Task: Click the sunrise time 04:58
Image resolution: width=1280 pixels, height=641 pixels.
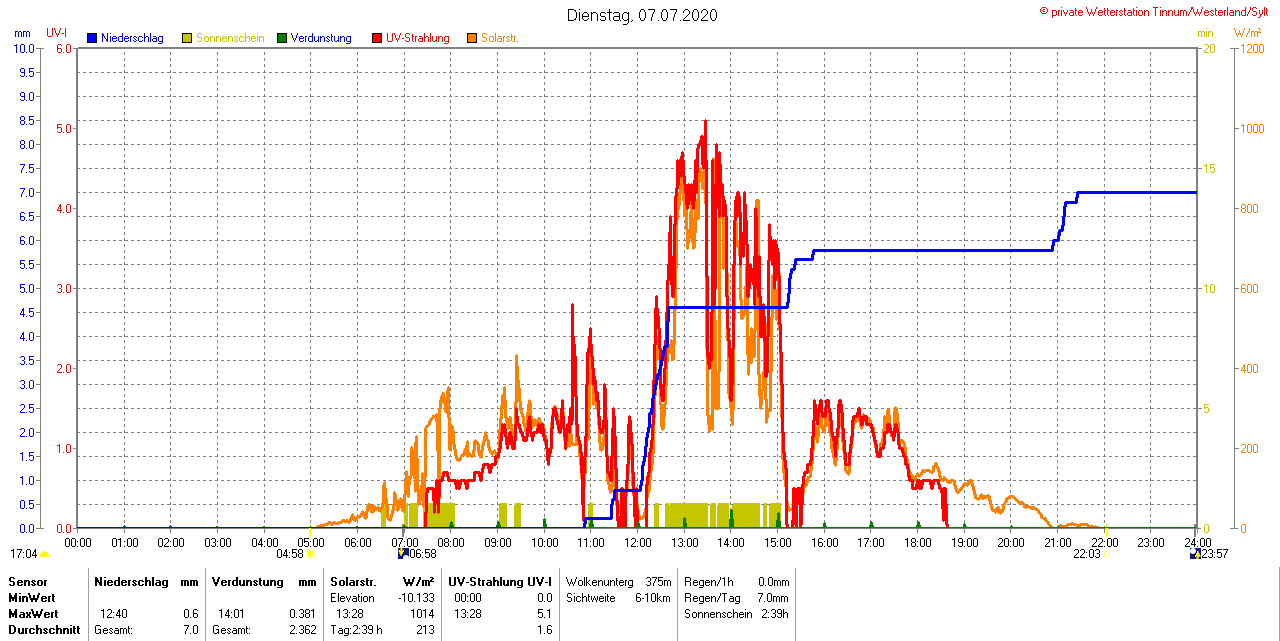Action: 290,553
